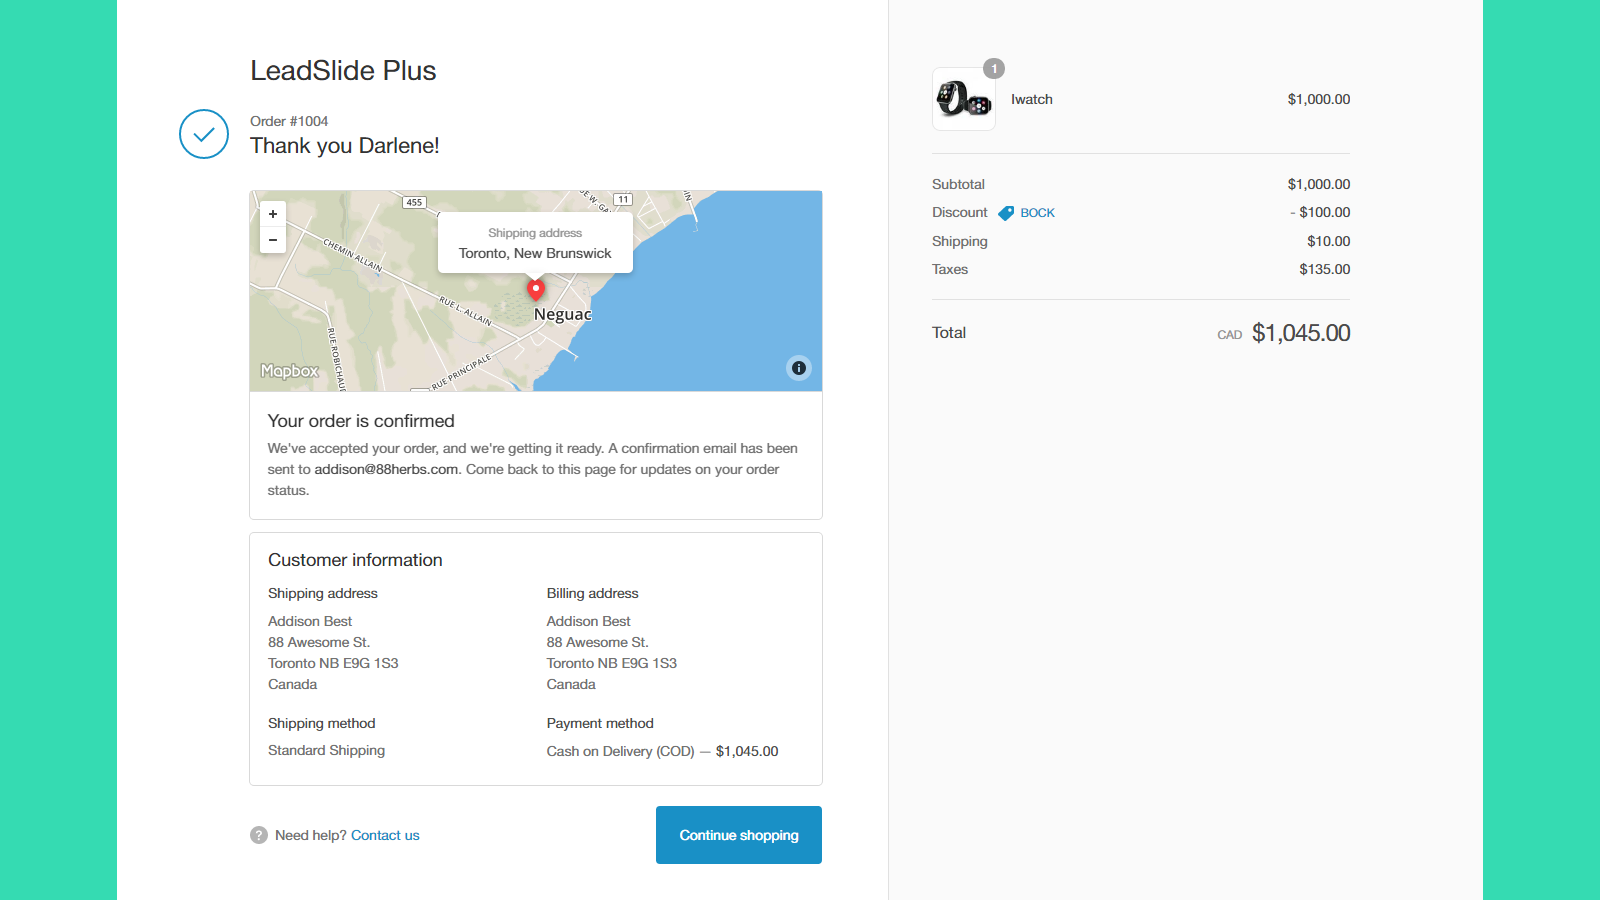Viewport: 1600px width, 900px height.
Task: Click the Iwatch product thumbnail
Action: [964, 99]
